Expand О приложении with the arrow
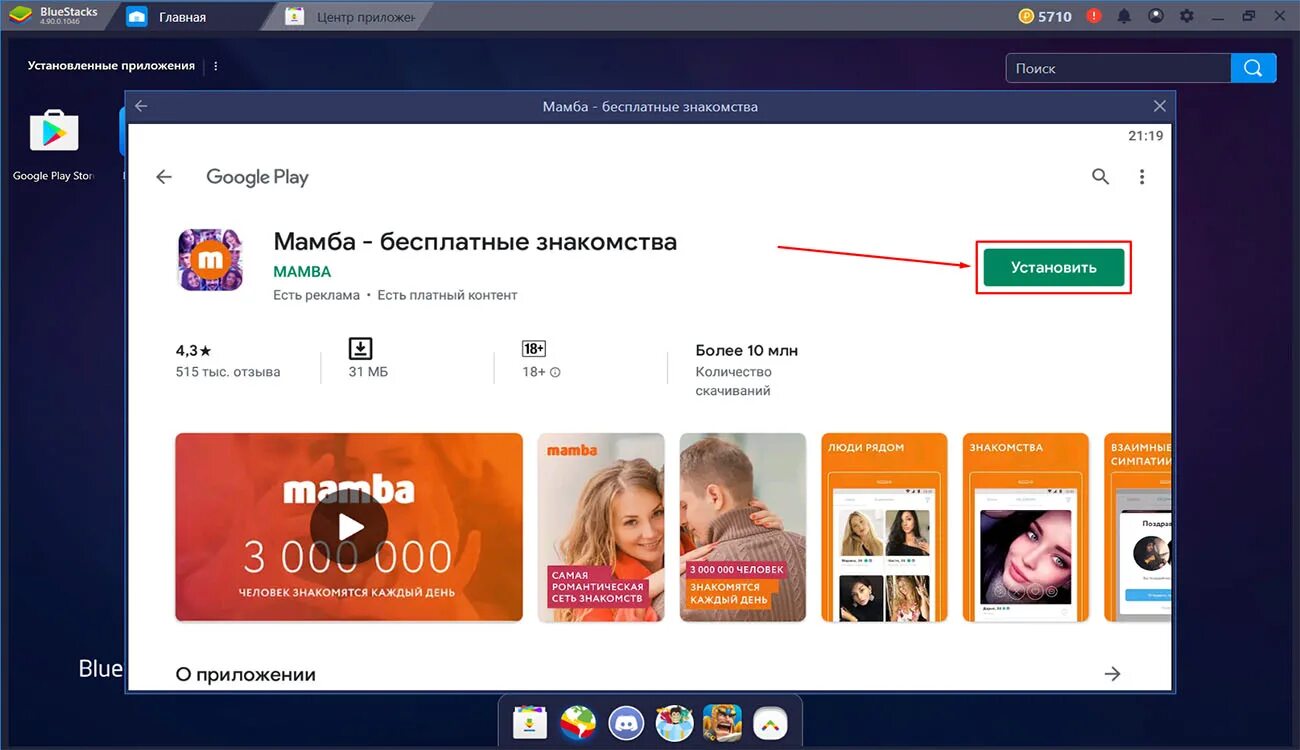The width and height of the screenshot is (1300, 750). tap(1112, 674)
